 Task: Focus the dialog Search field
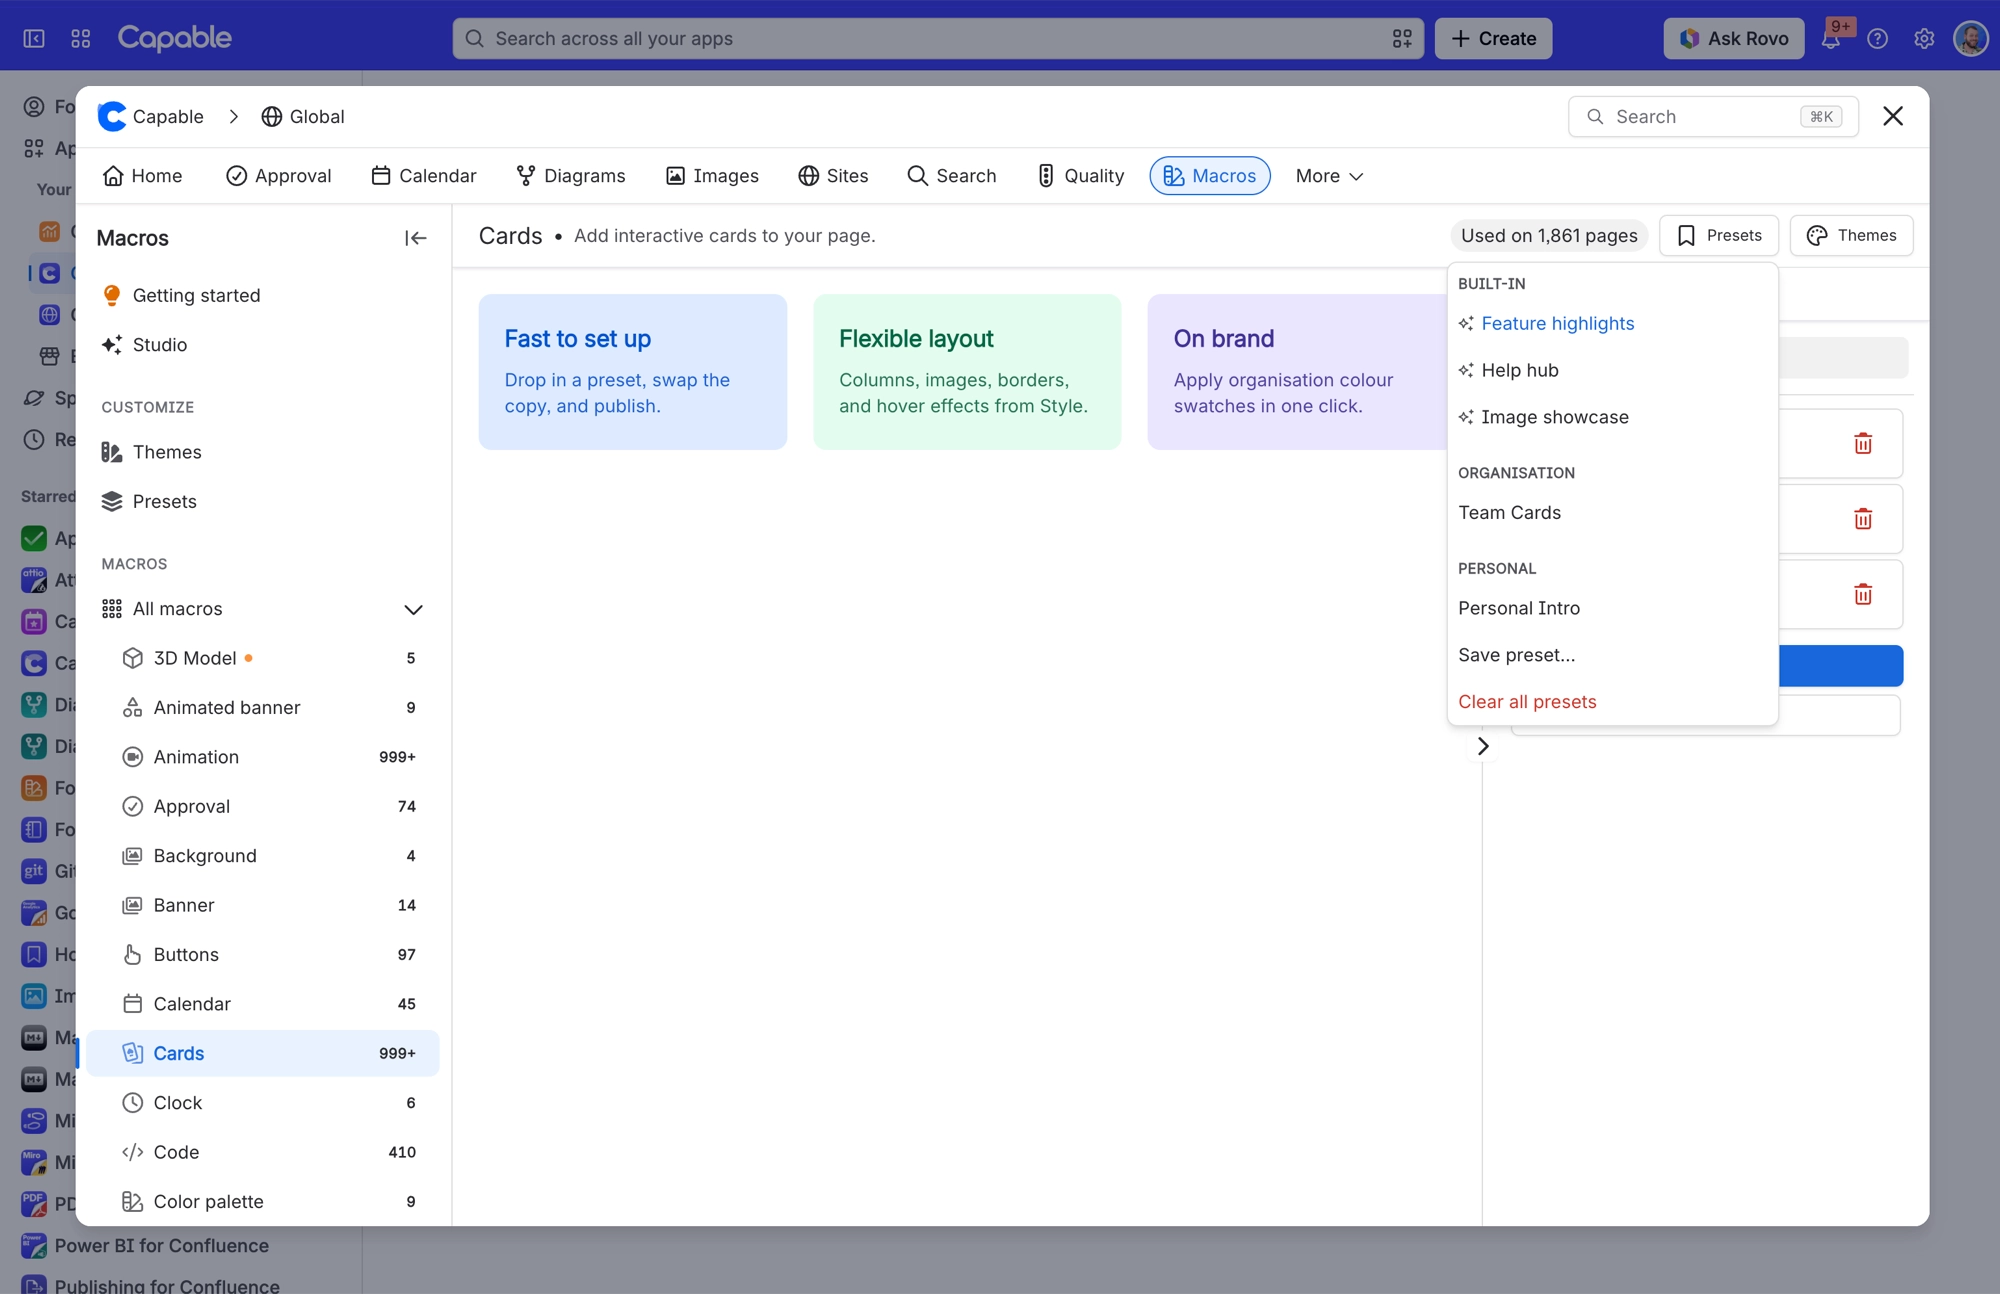click(x=1713, y=117)
